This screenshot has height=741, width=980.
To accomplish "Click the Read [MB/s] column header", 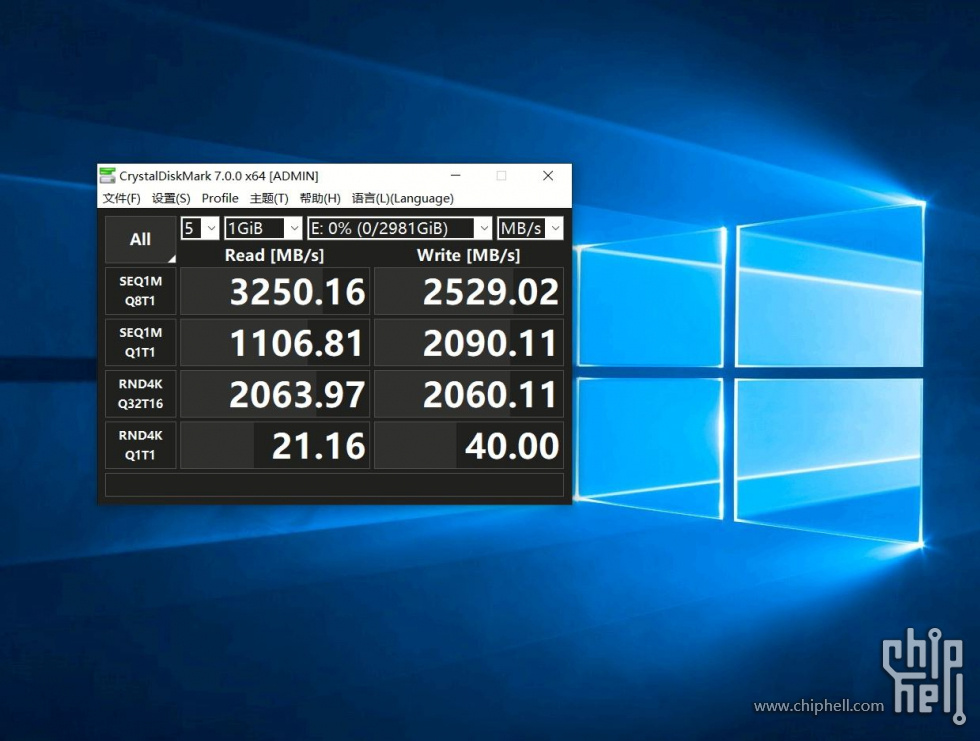I will (x=274, y=255).
